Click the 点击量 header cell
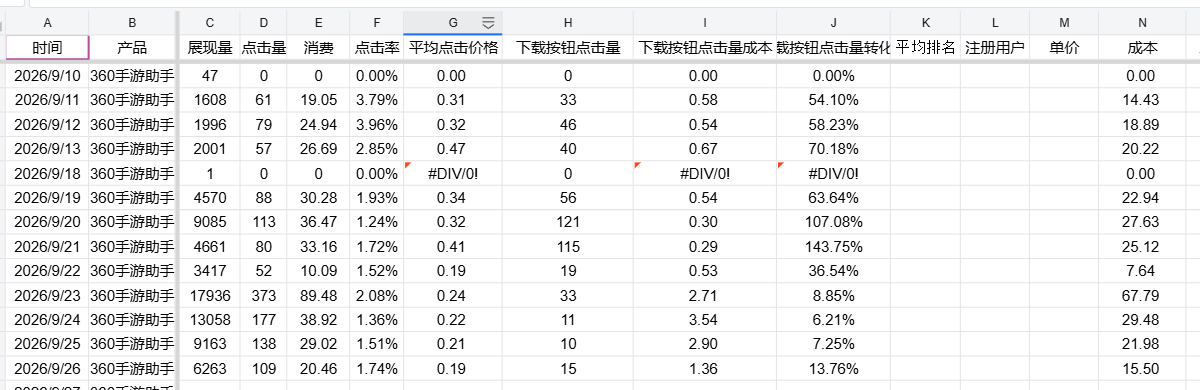 click(263, 47)
